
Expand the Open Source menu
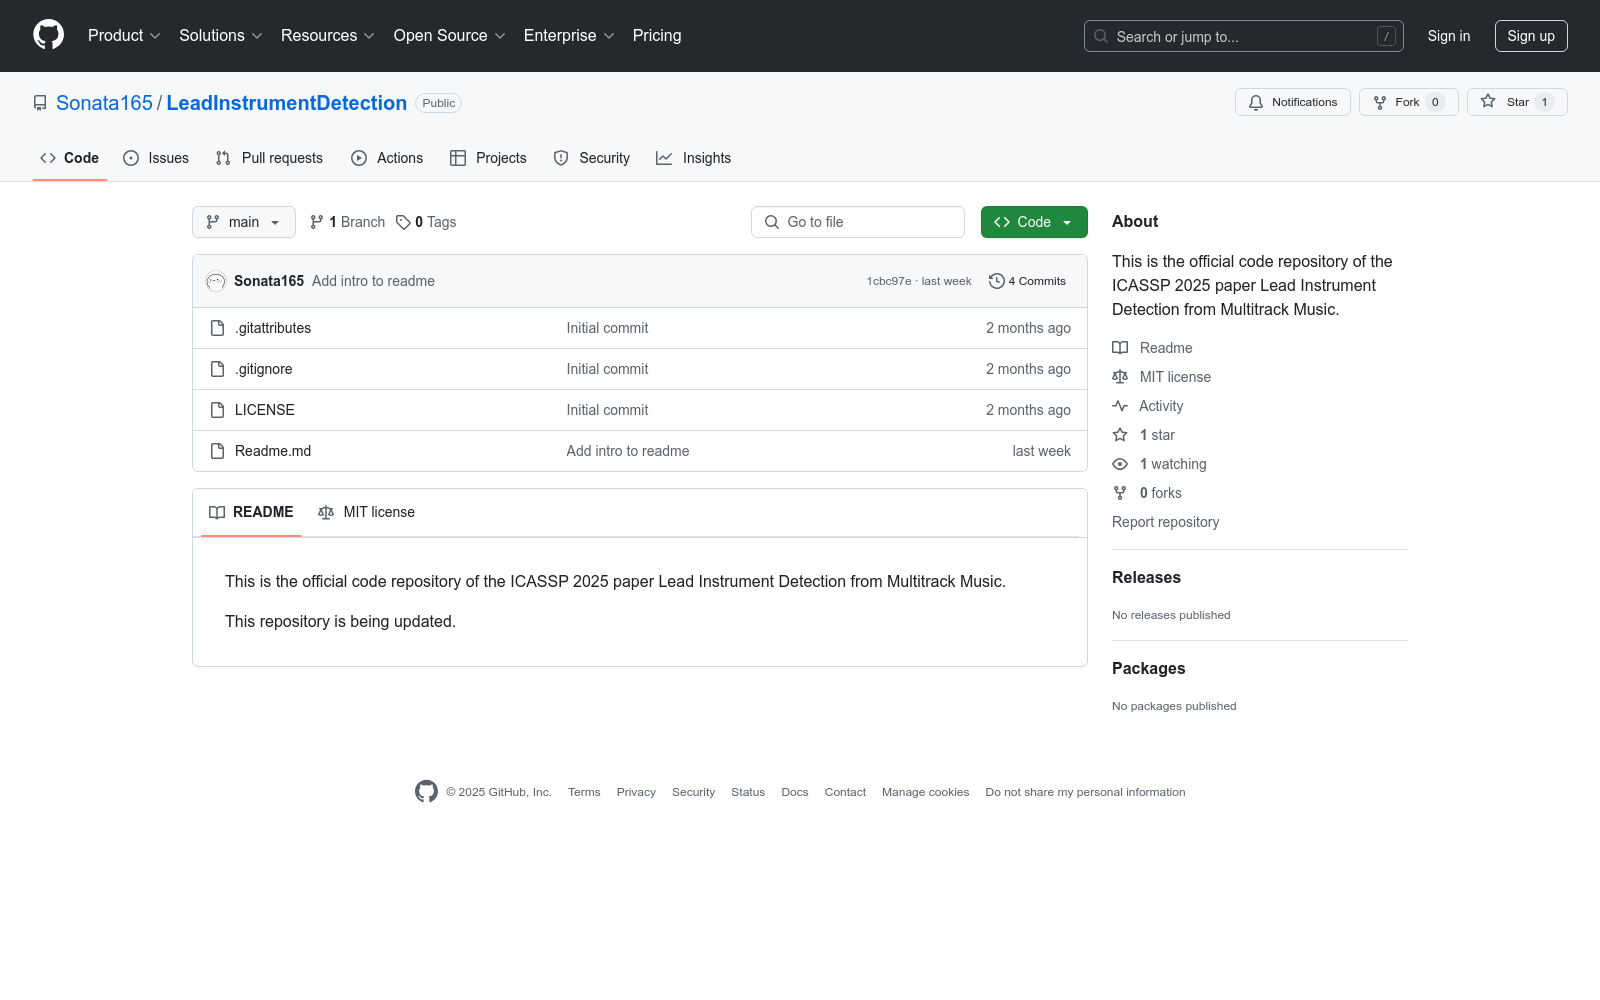(x=450, y=35)
